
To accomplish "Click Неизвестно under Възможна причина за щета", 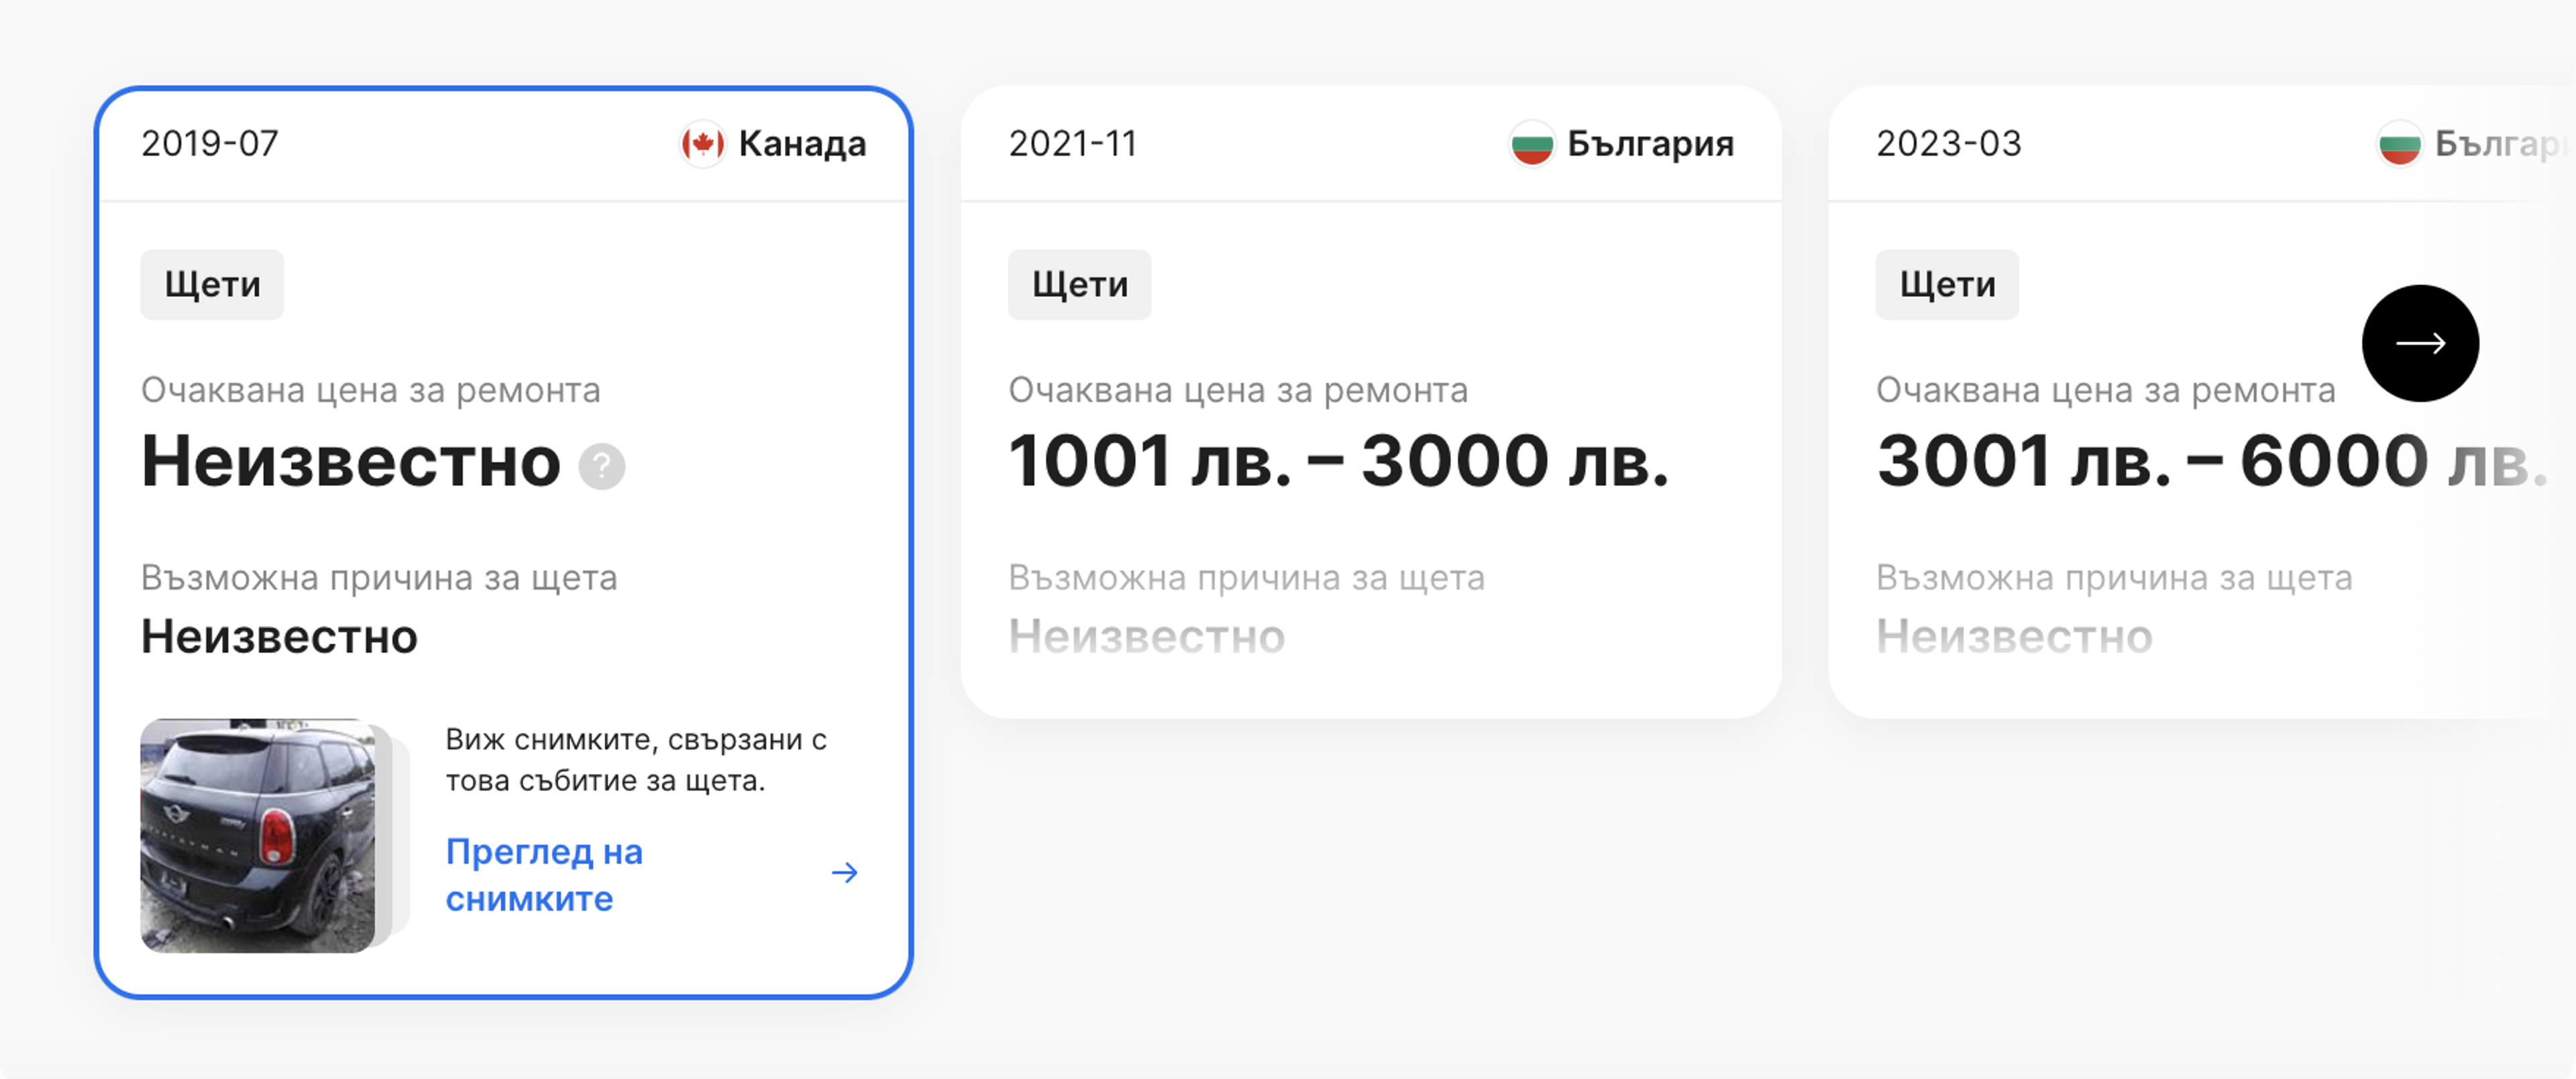I will 280,636.
